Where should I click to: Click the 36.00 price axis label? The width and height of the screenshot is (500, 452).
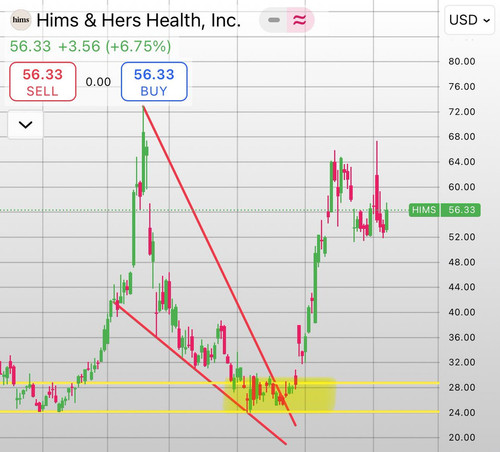tap(462, 337)
